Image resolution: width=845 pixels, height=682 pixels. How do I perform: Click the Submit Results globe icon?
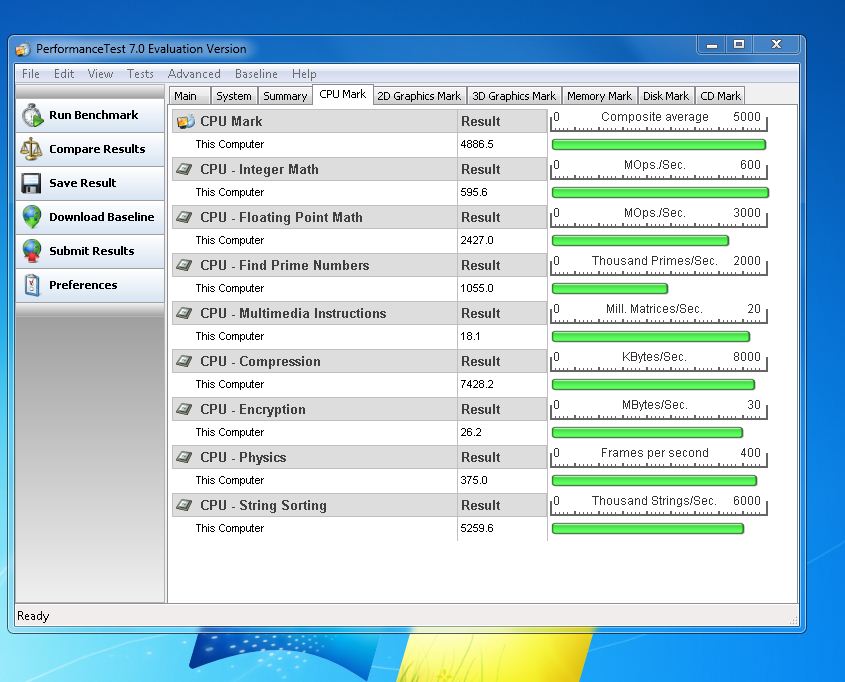[32, 251]
